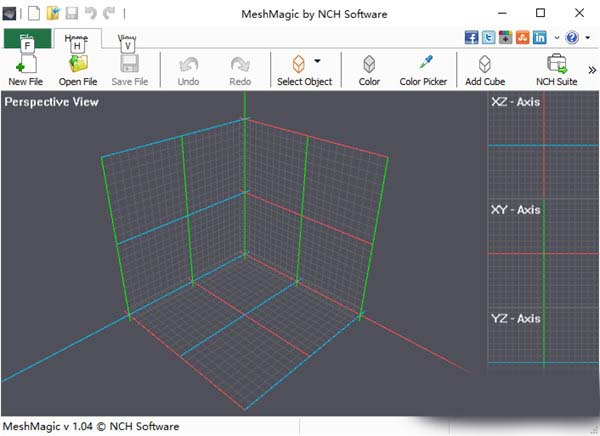Click the StumbleUpon share icon
Screen dimensions: 600x436
coord(522,38)
